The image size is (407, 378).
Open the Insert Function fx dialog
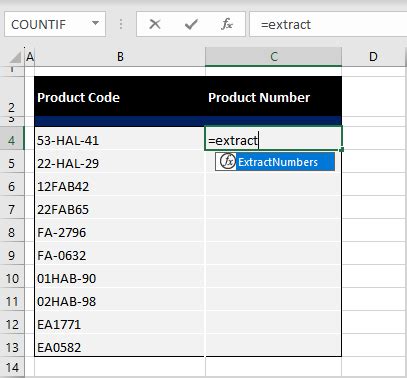[x=227, y=24]
